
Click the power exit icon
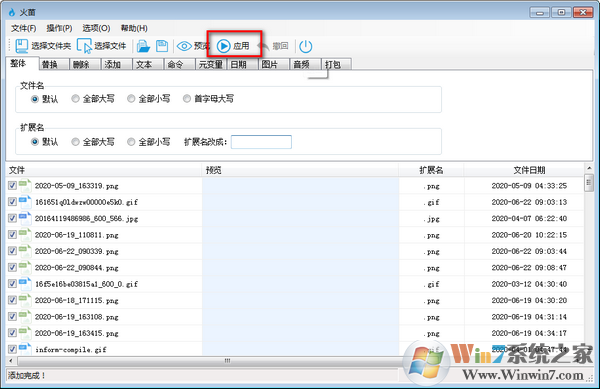(306, 46)
